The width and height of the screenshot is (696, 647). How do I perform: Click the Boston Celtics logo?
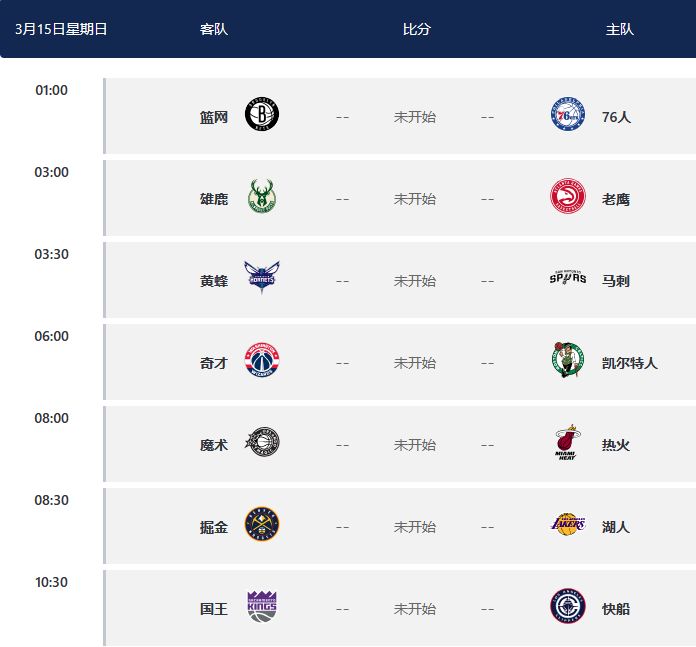tap(567, 360)
